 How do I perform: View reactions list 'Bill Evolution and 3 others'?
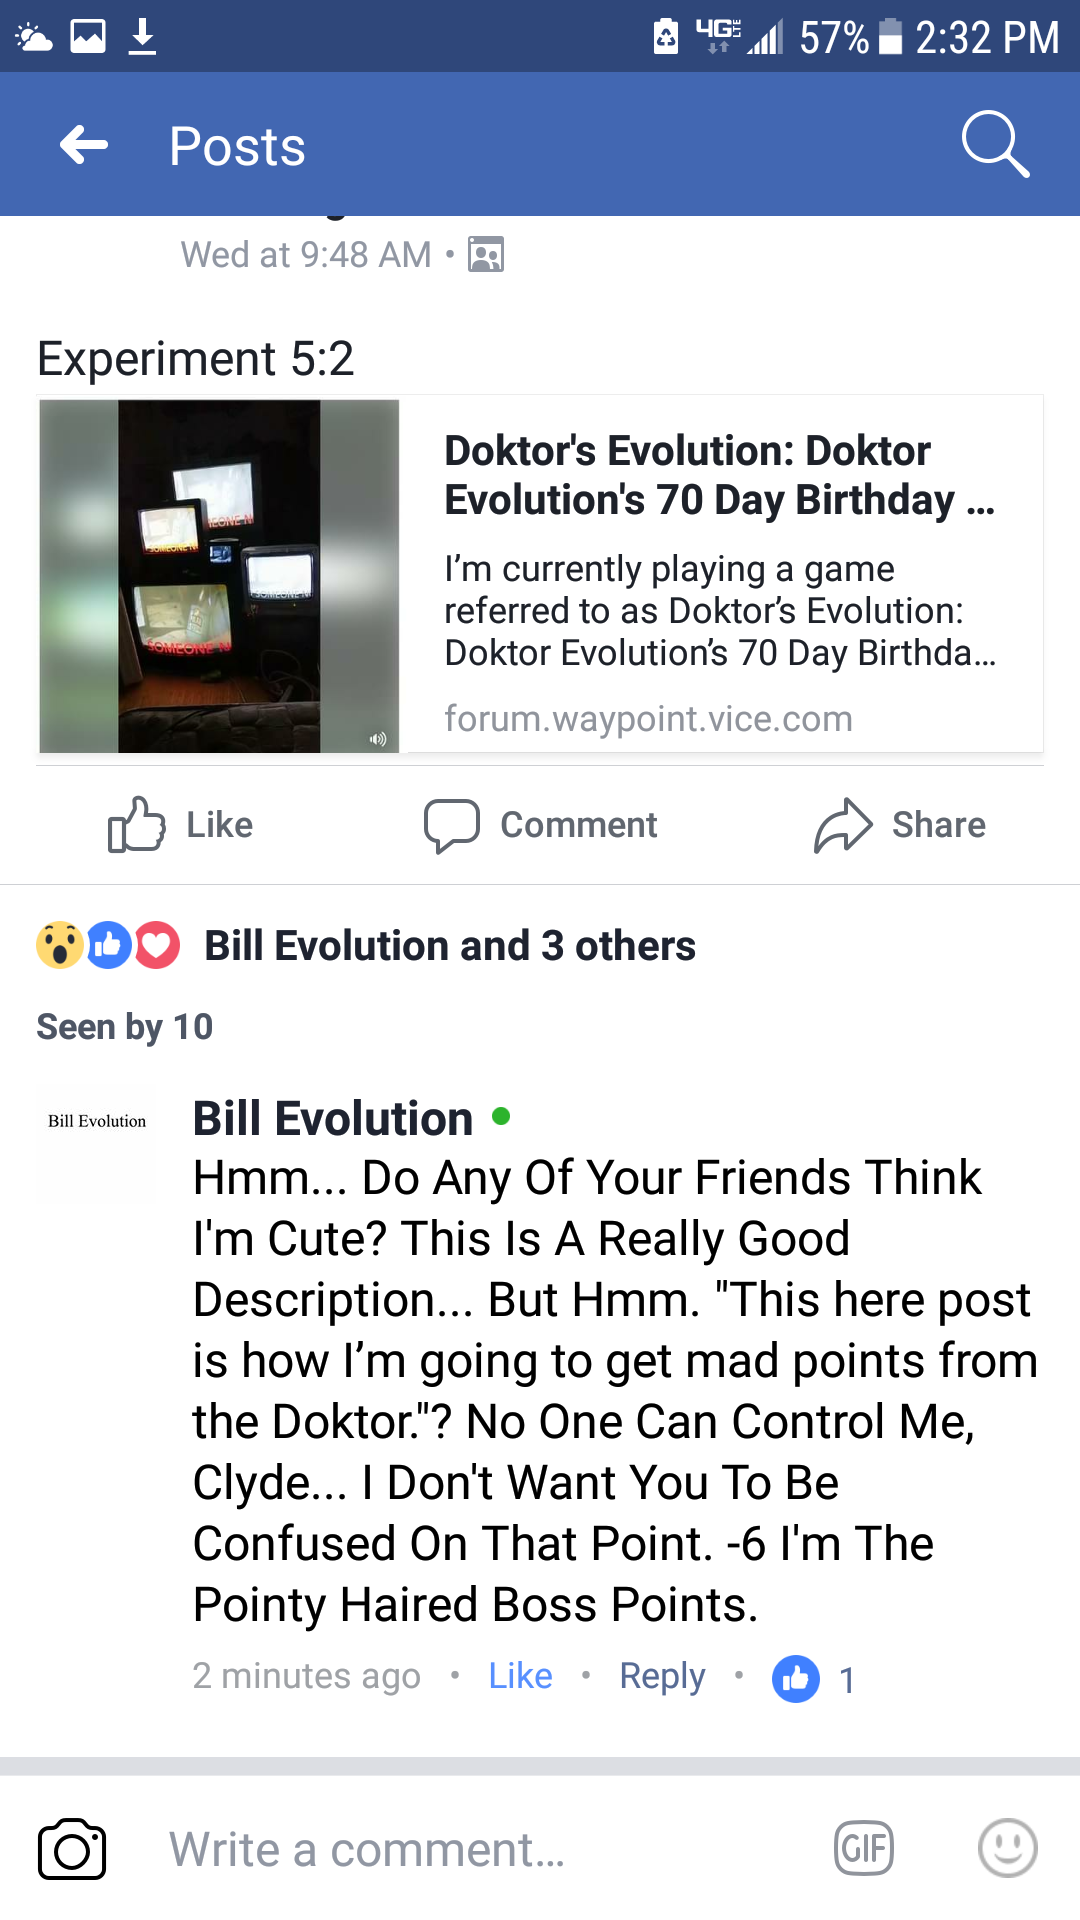coord(450,946)
